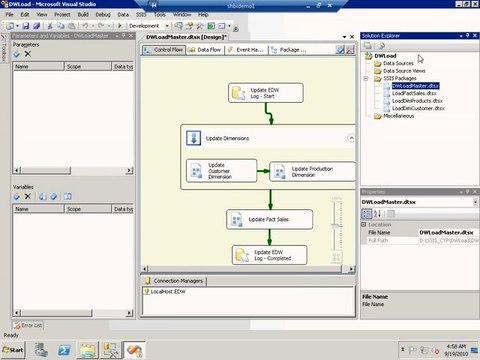The image size is (480, 360).
Task: Click the clock in the system tray
Action: click(x=456, y=350)
